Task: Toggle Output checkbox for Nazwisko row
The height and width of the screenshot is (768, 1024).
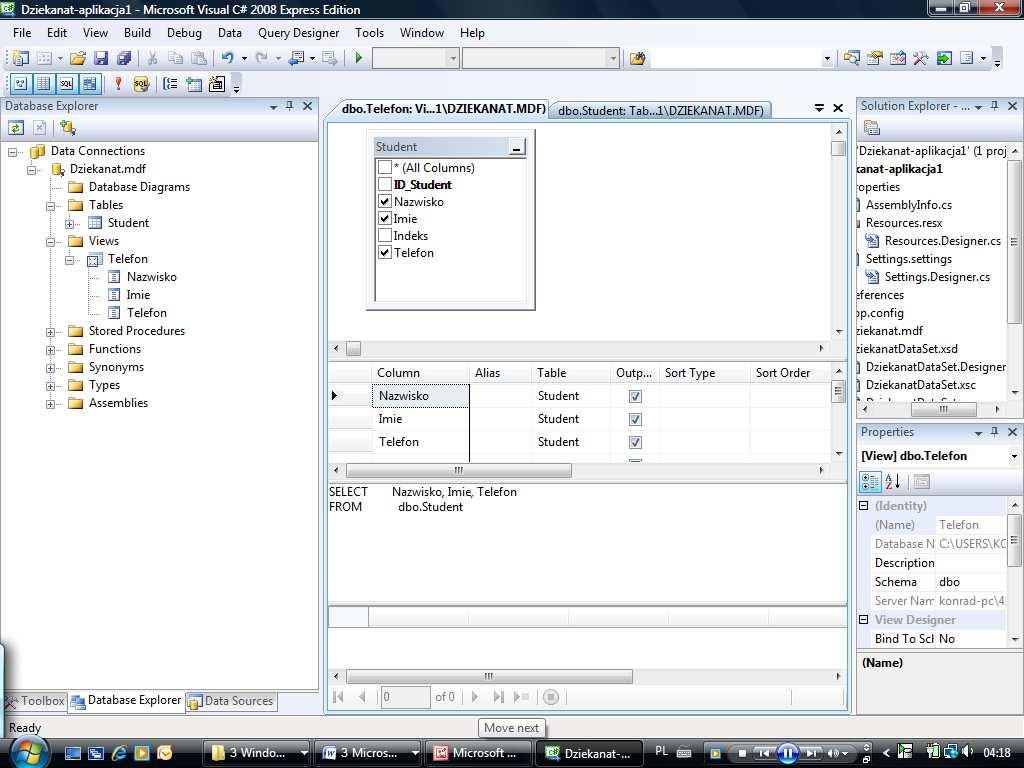Action: (635, 396)
